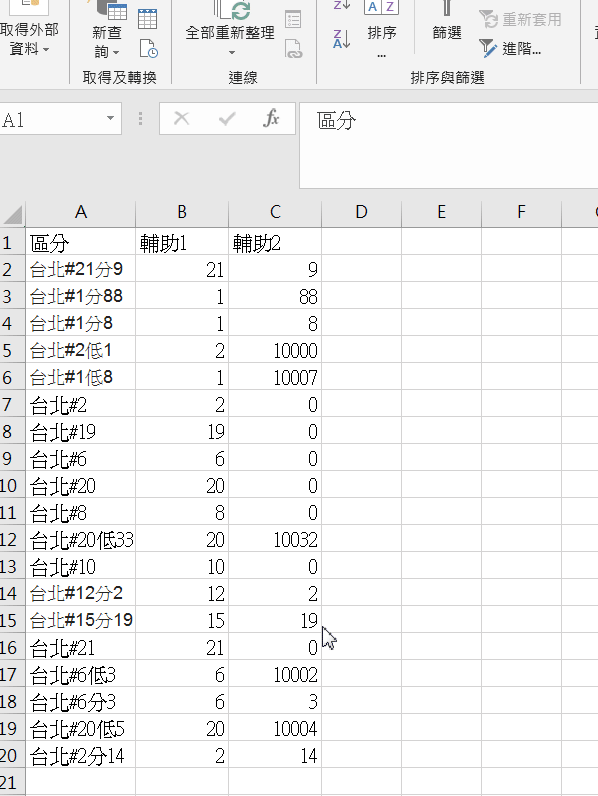598x796 pixels.
Task: Click cell 台北#6低3
Action: pos(81,675)
